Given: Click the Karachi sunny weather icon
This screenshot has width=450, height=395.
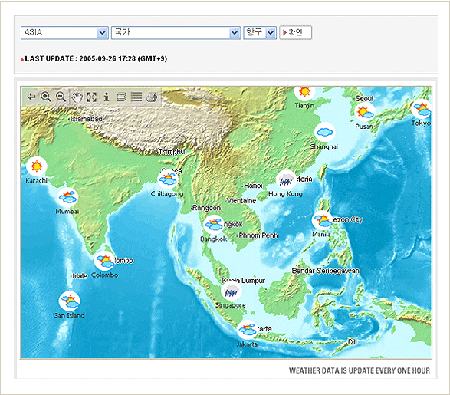Looking at the screenshot, I should (36, 166).
